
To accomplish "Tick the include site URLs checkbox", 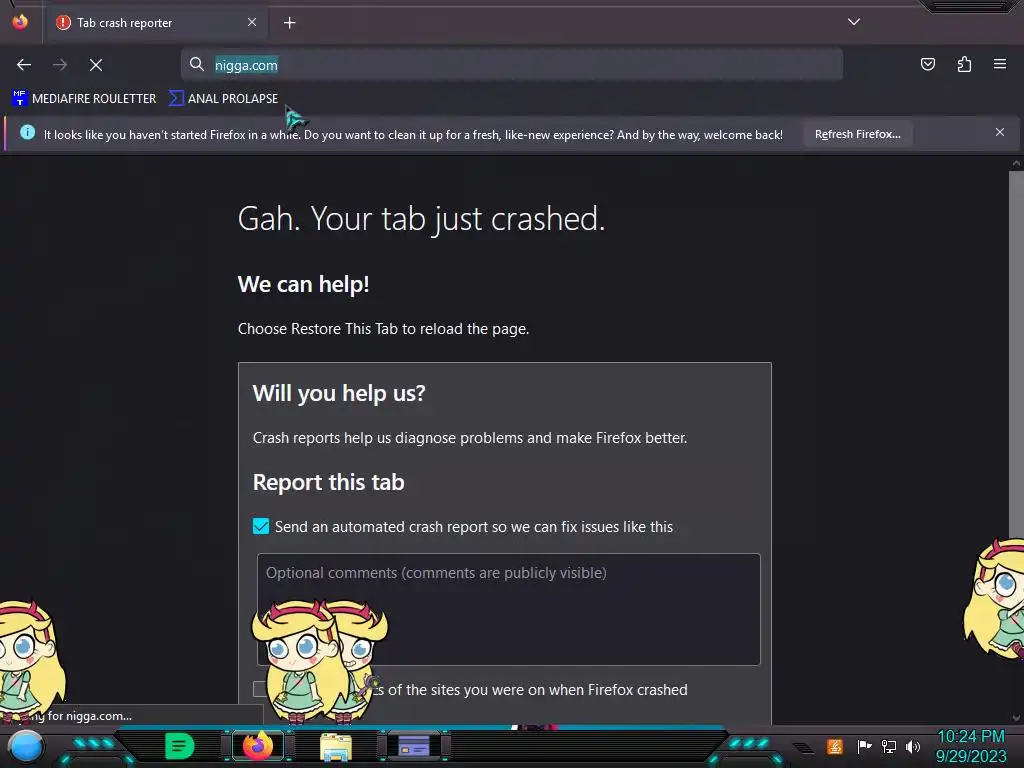I will (x=259, y=689).
